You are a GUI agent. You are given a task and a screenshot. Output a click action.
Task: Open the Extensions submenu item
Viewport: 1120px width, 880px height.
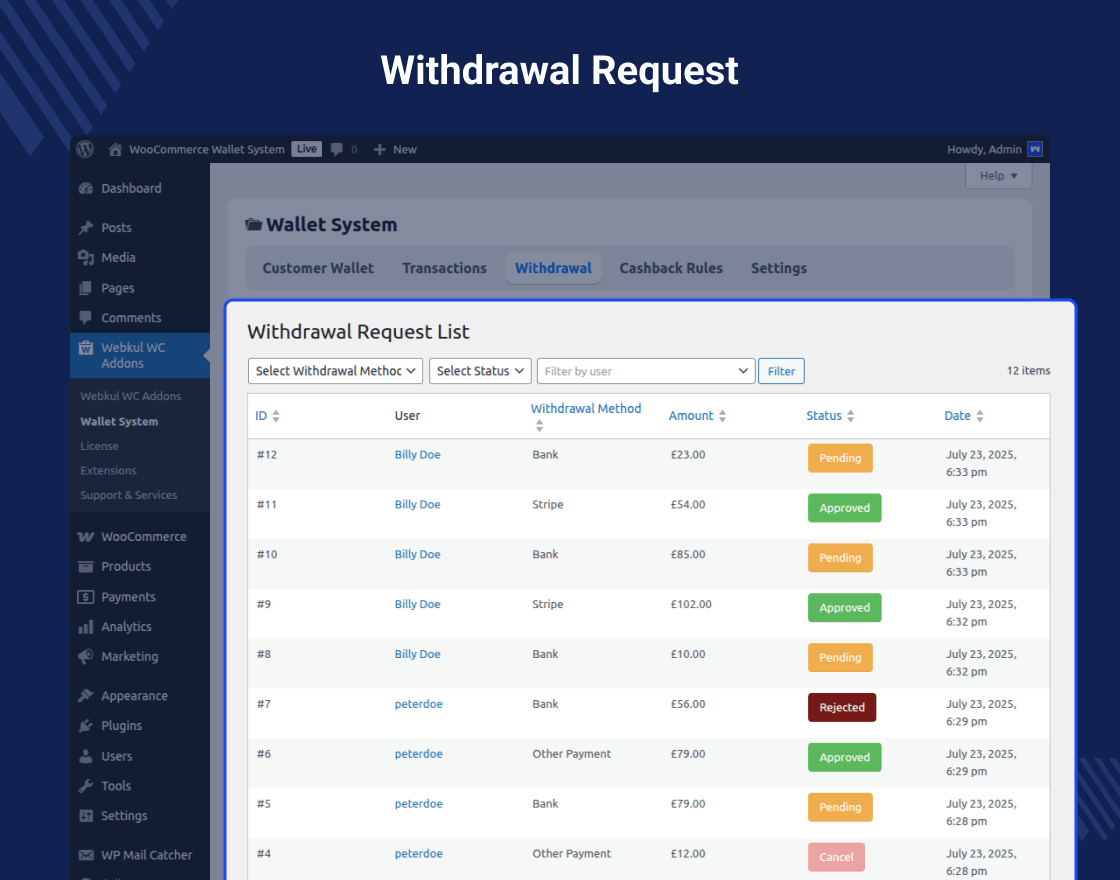click(x=109, y=471)
